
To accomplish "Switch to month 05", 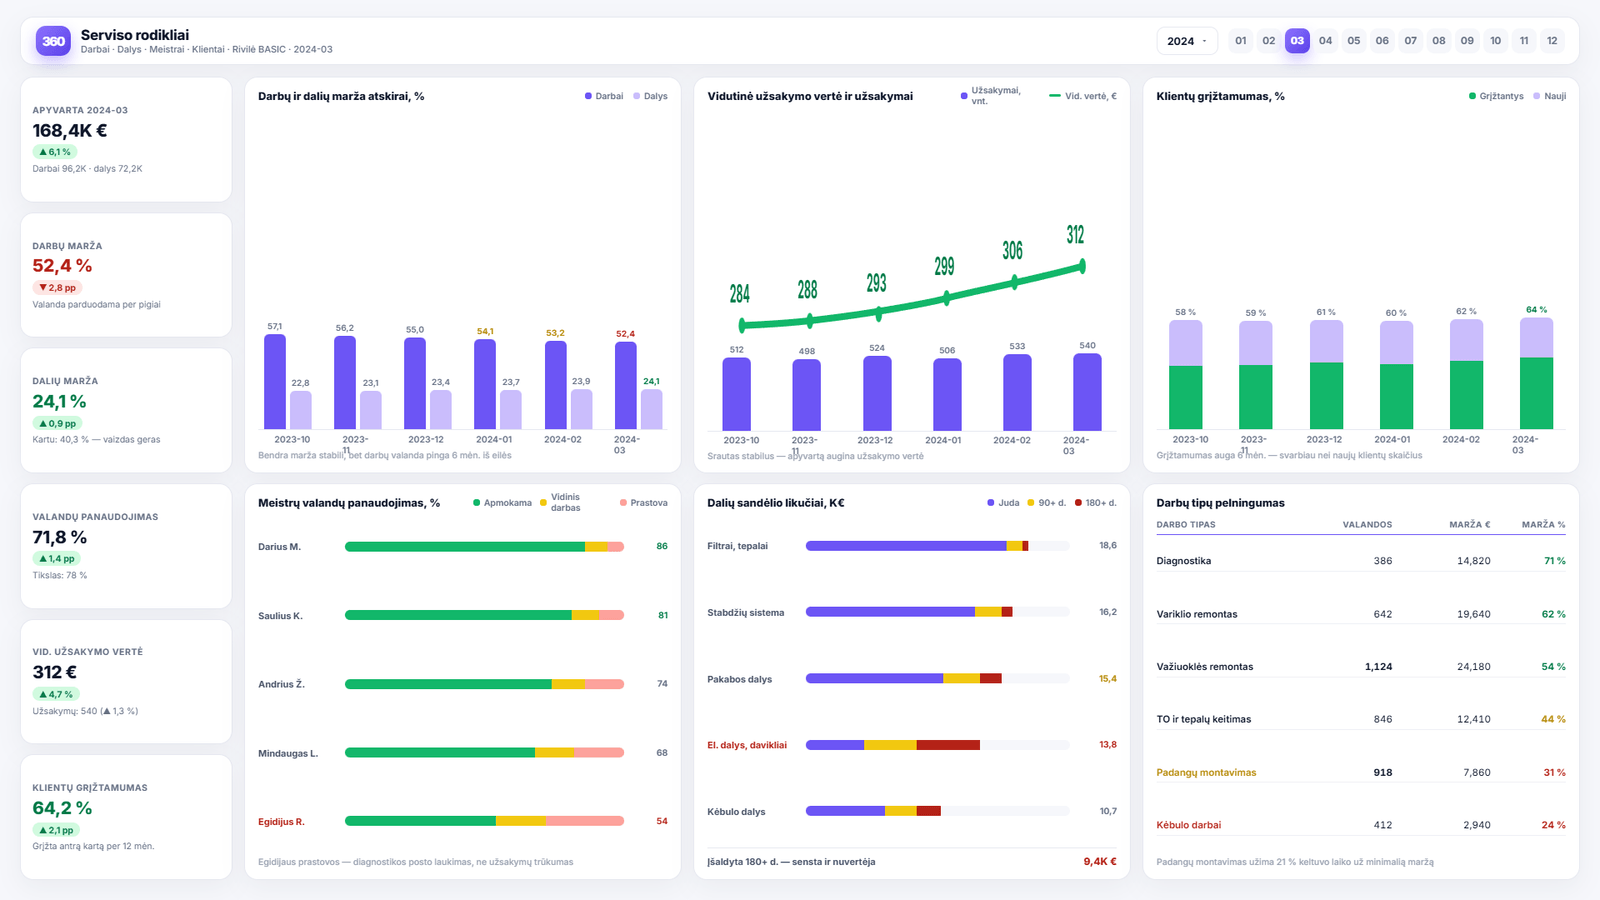I will [1354, 41].
